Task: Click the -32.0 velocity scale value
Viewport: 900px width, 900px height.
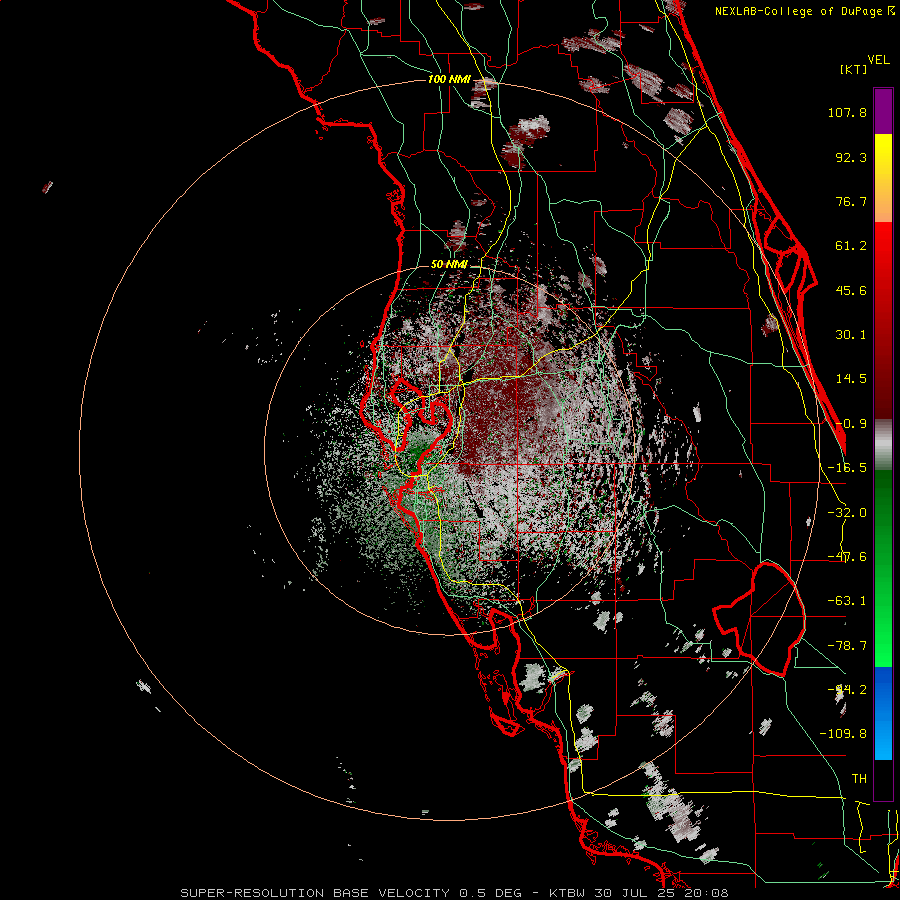Action: (x=847, y=513)
